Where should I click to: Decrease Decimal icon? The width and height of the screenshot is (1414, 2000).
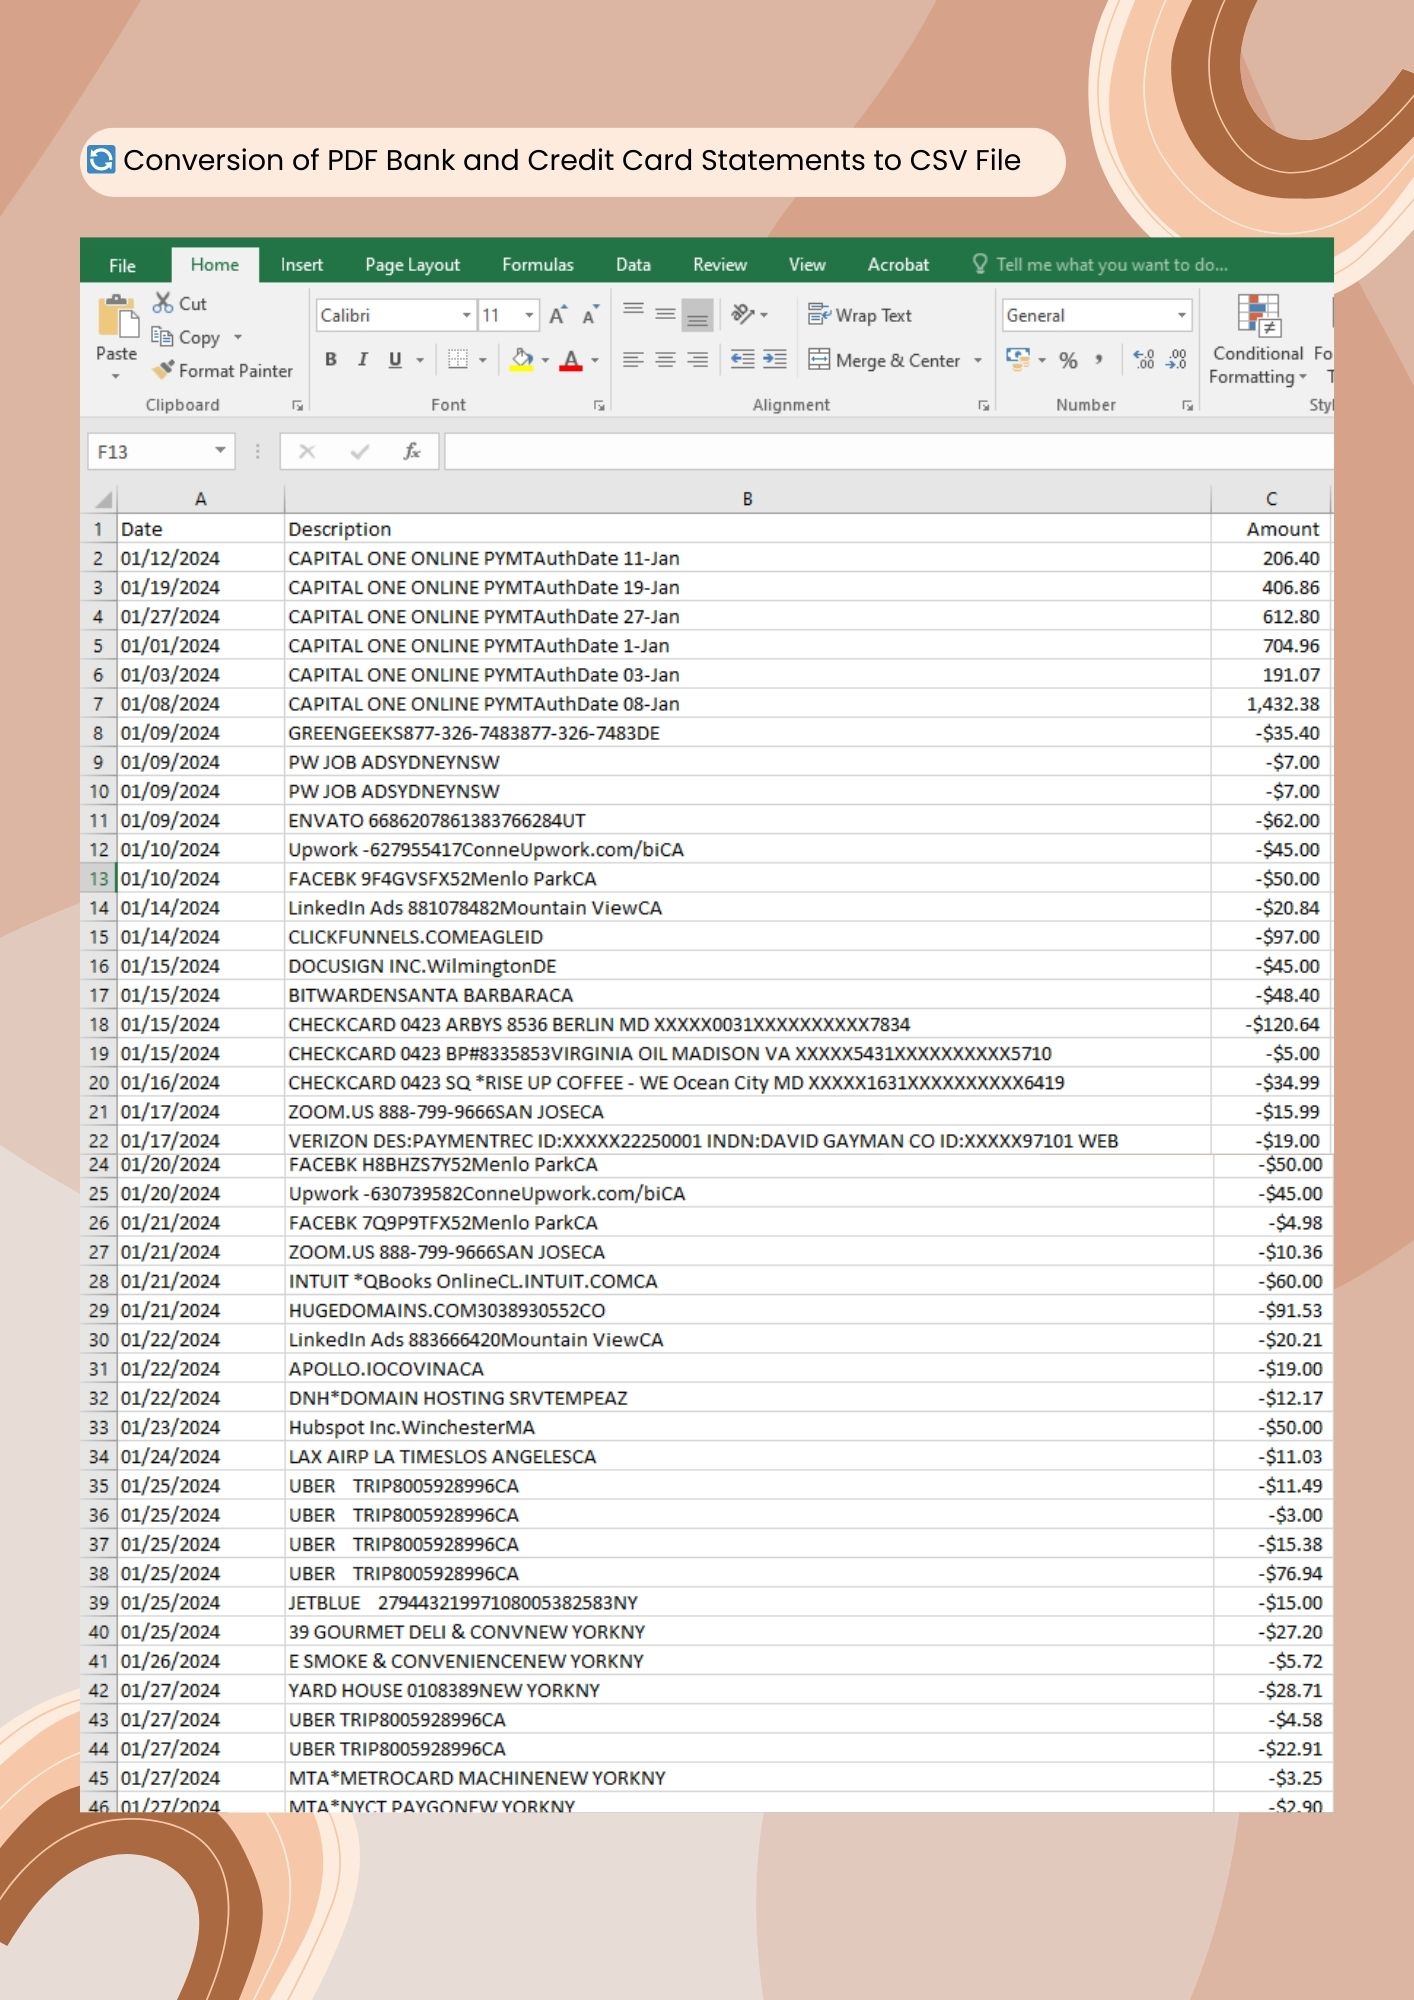pyautogui.click(x=1177, y=360)
